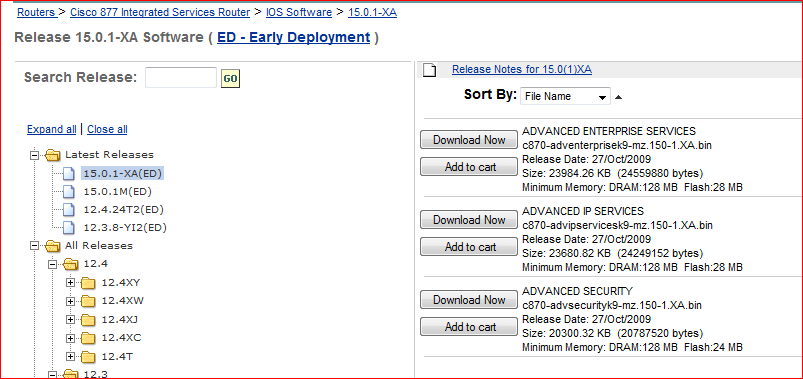803x379 pixels.
Task: Click document icon next to 15.0.1M(ED)
Action: coord(69,192)
